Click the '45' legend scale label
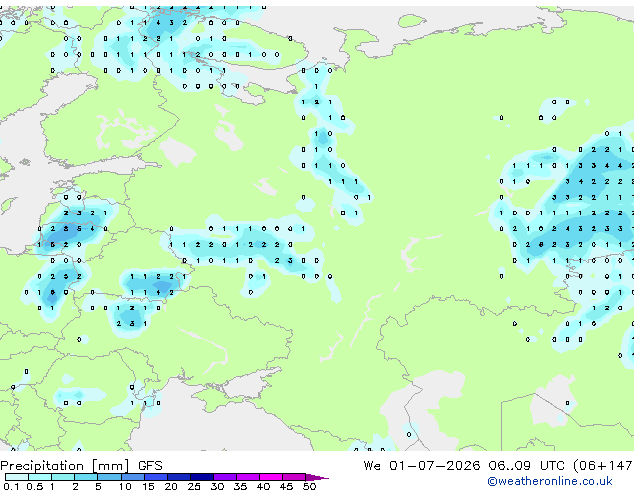Screen dimensions: 634x490 click(x=286, y=486)
